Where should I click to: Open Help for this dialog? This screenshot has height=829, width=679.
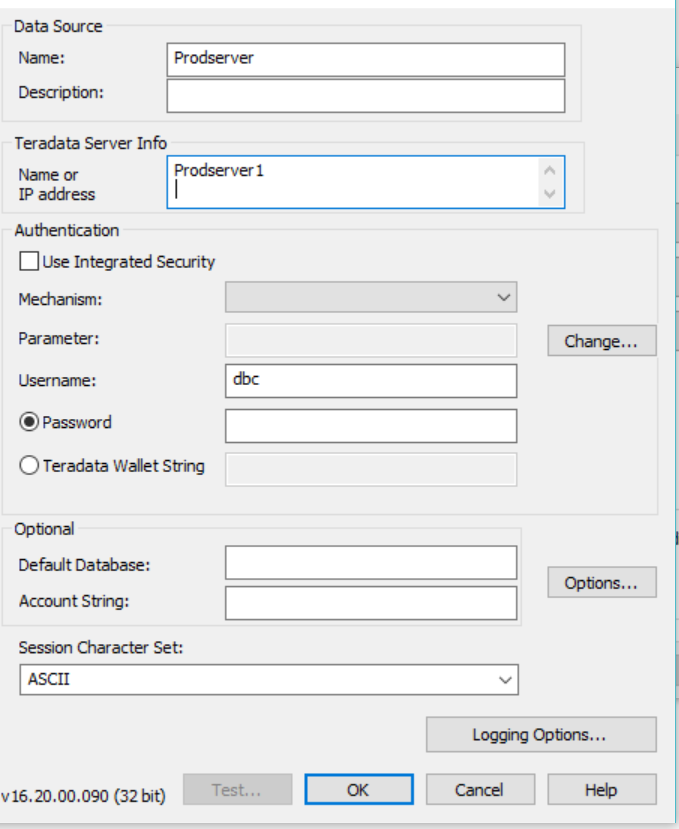(602, 789)
